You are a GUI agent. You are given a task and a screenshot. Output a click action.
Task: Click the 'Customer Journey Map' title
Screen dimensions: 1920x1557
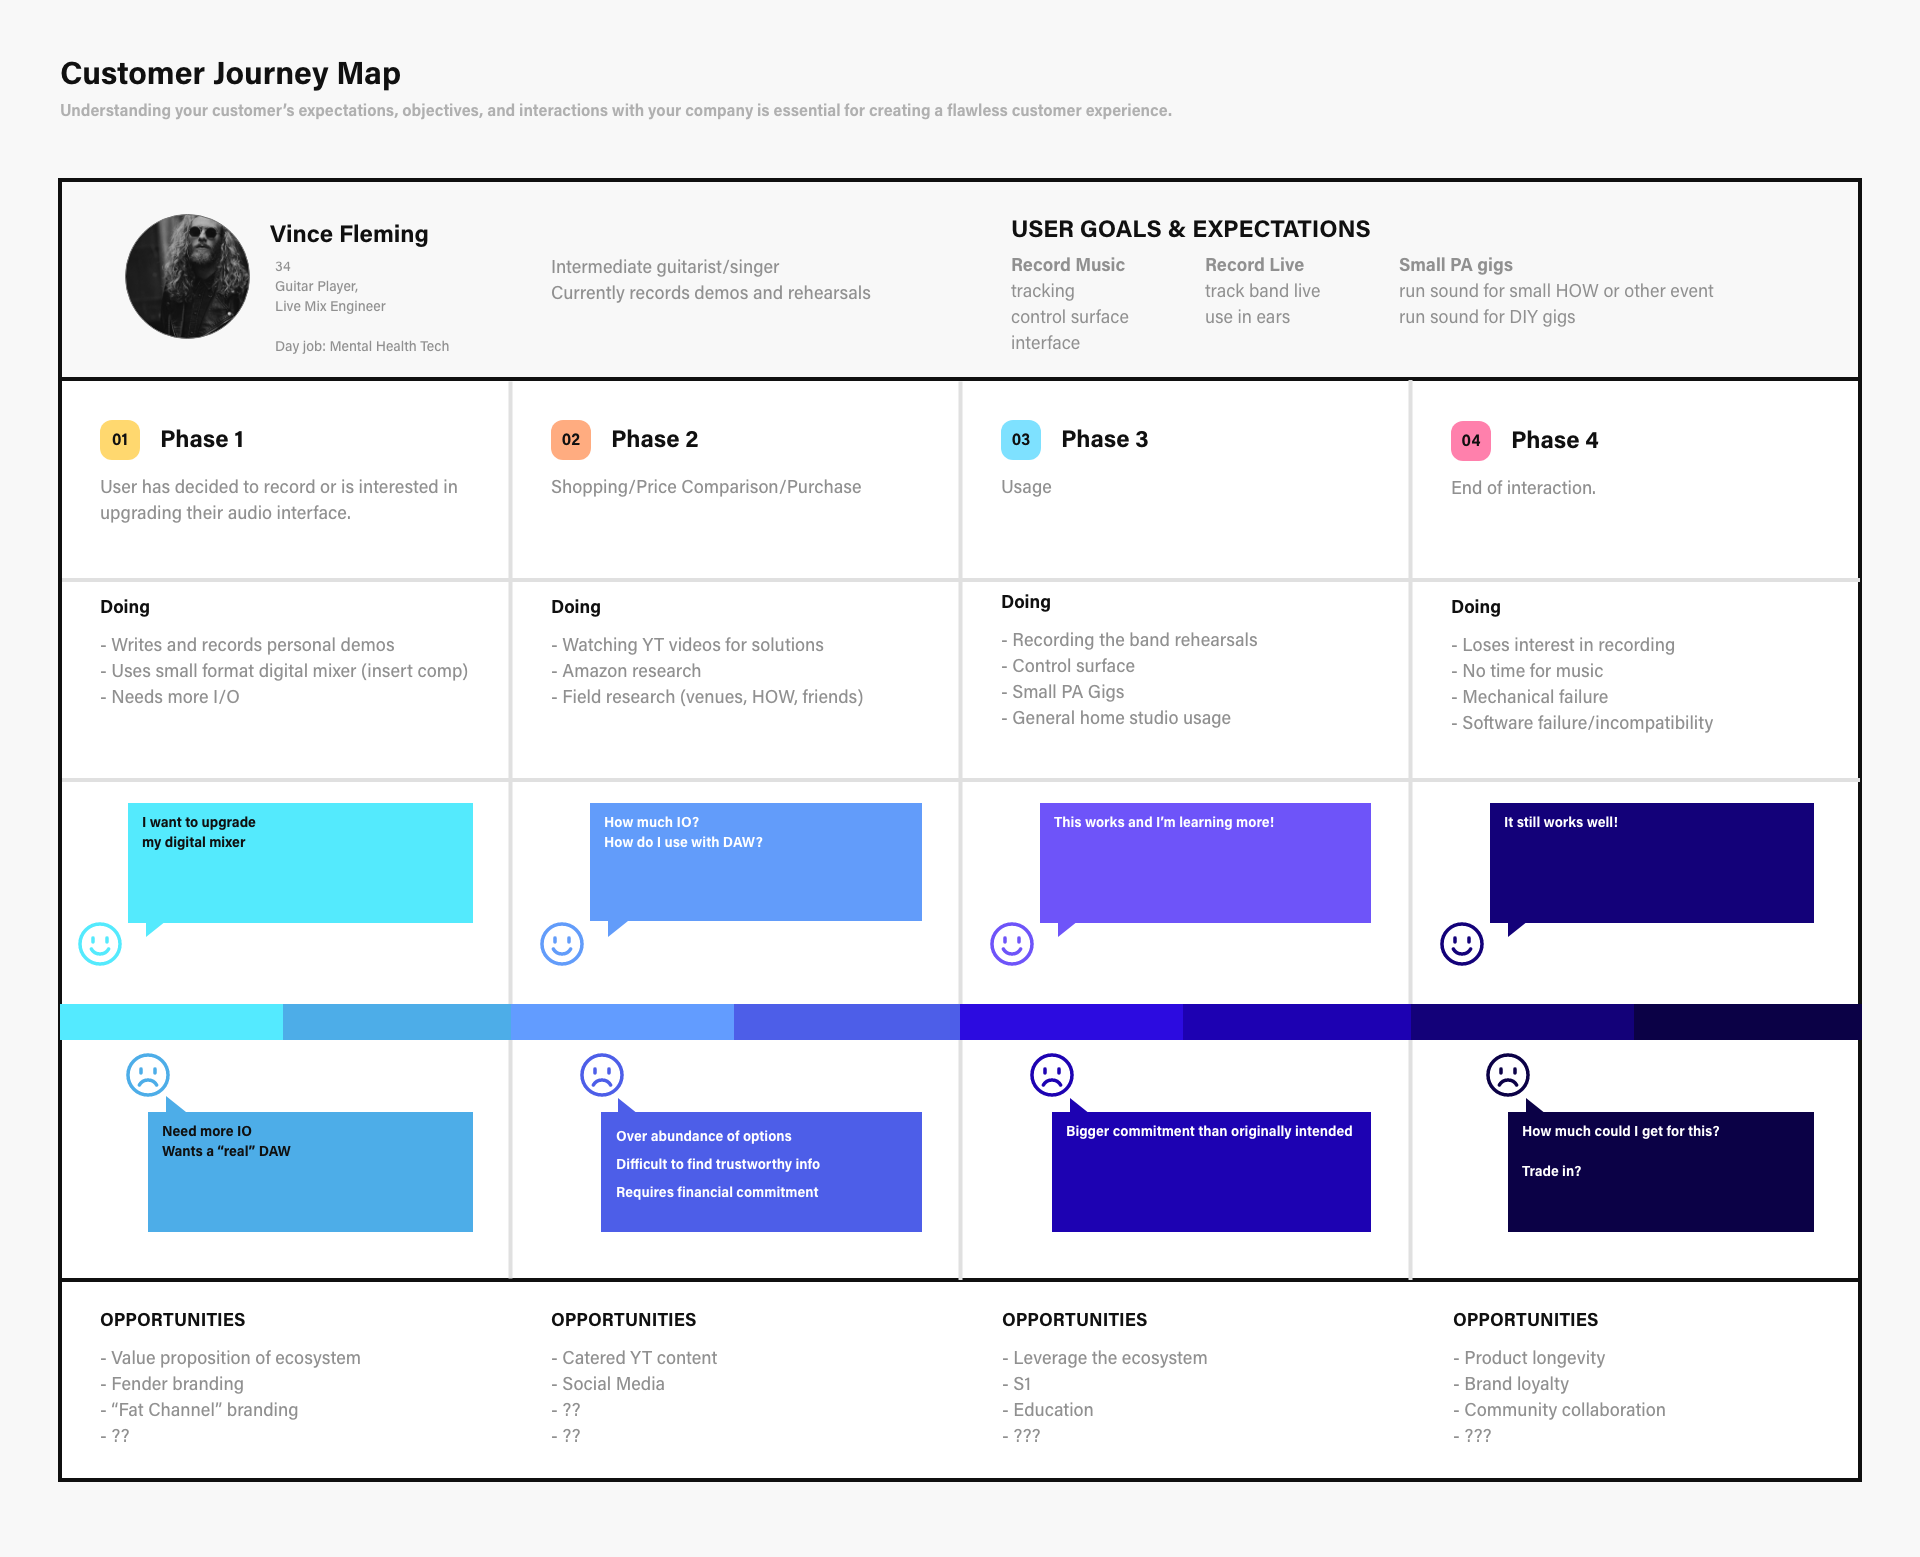[x=231, y=74]
